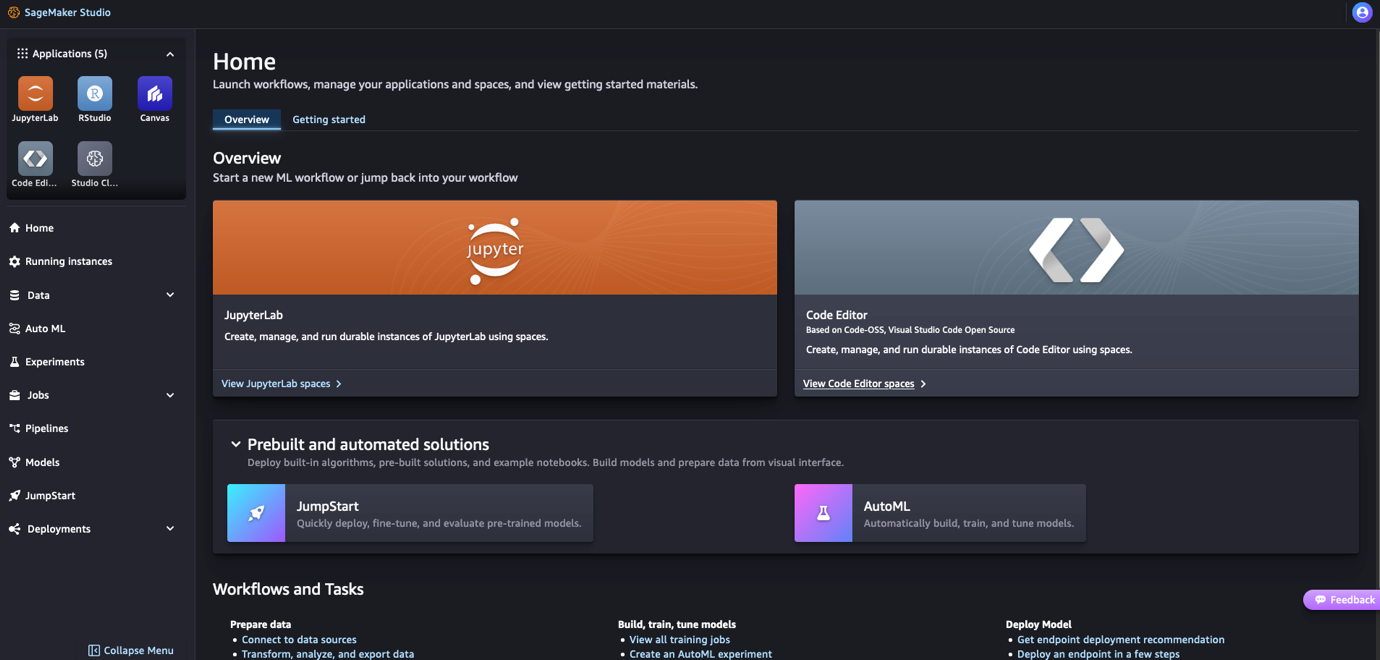This screenshot has width=1380, height=660.
Task: Collapse Prebuilt and automated solutions section
Action: 236,444
